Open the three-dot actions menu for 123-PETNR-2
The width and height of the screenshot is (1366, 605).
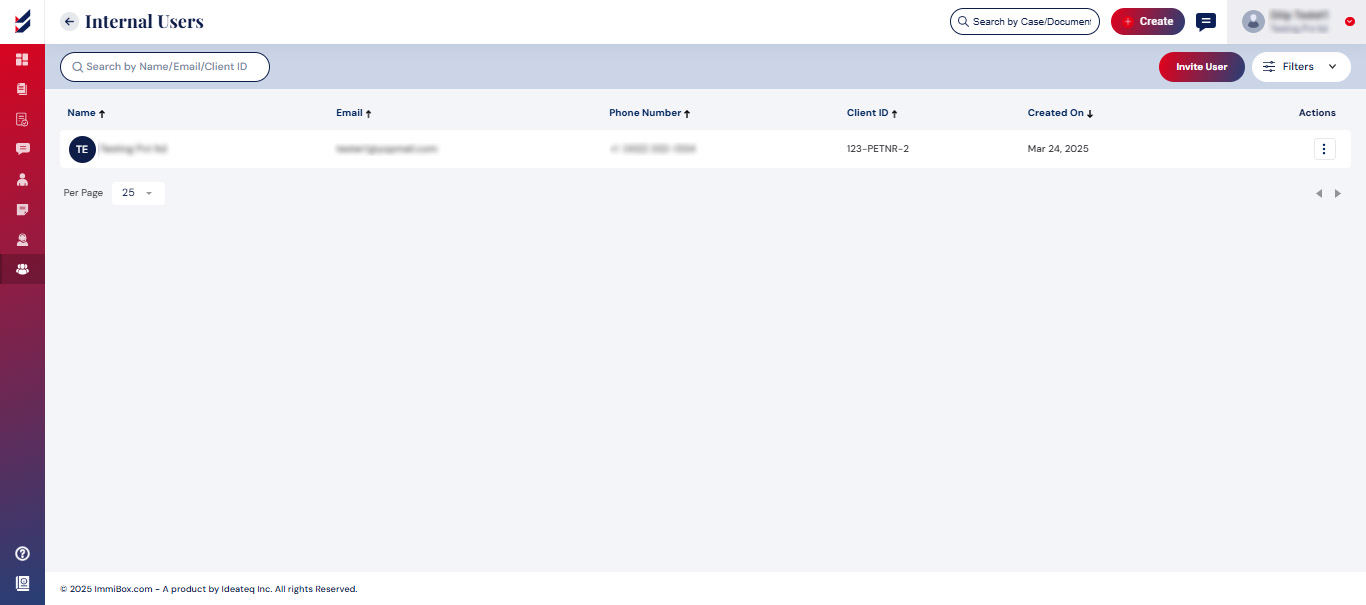1324,149
